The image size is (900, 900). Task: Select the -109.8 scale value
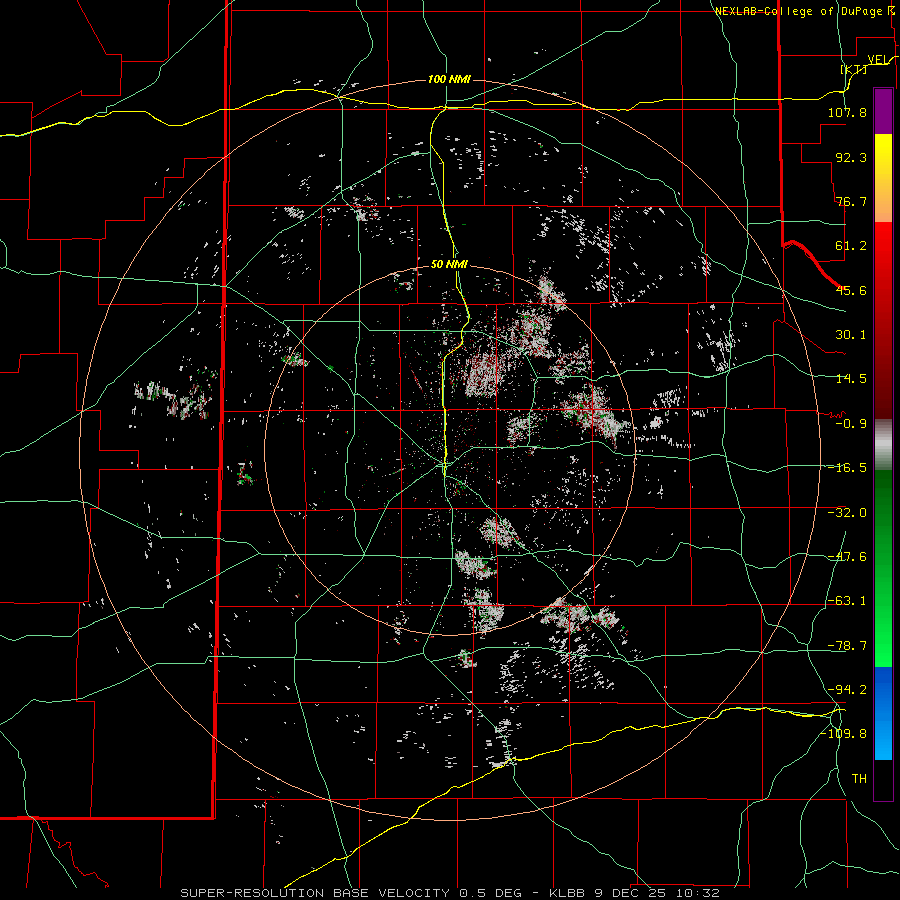pos(843,734)
